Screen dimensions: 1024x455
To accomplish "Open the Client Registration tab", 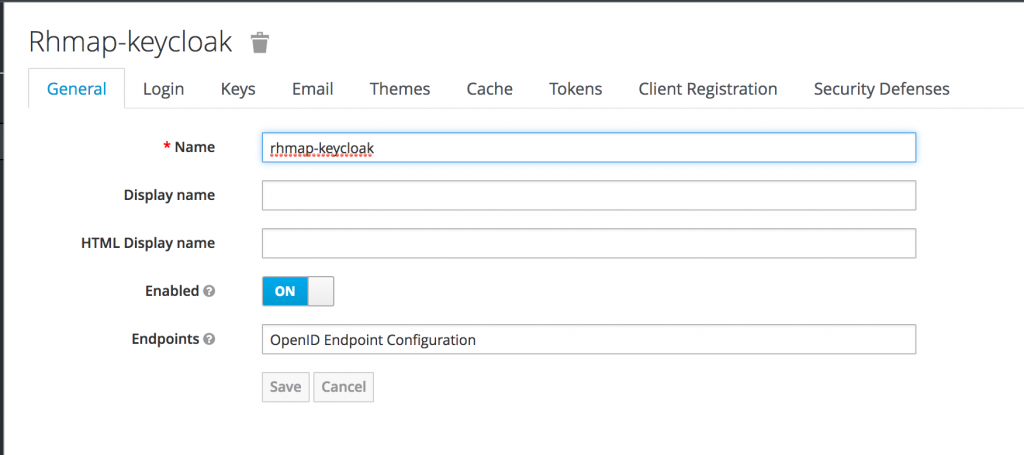I will coord(708,89).
